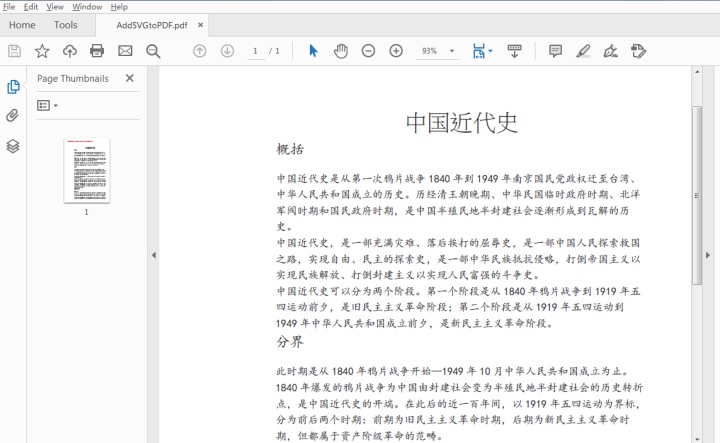Click the document title 中国近代史
The image size is (720, 443).
click(461, 123)
